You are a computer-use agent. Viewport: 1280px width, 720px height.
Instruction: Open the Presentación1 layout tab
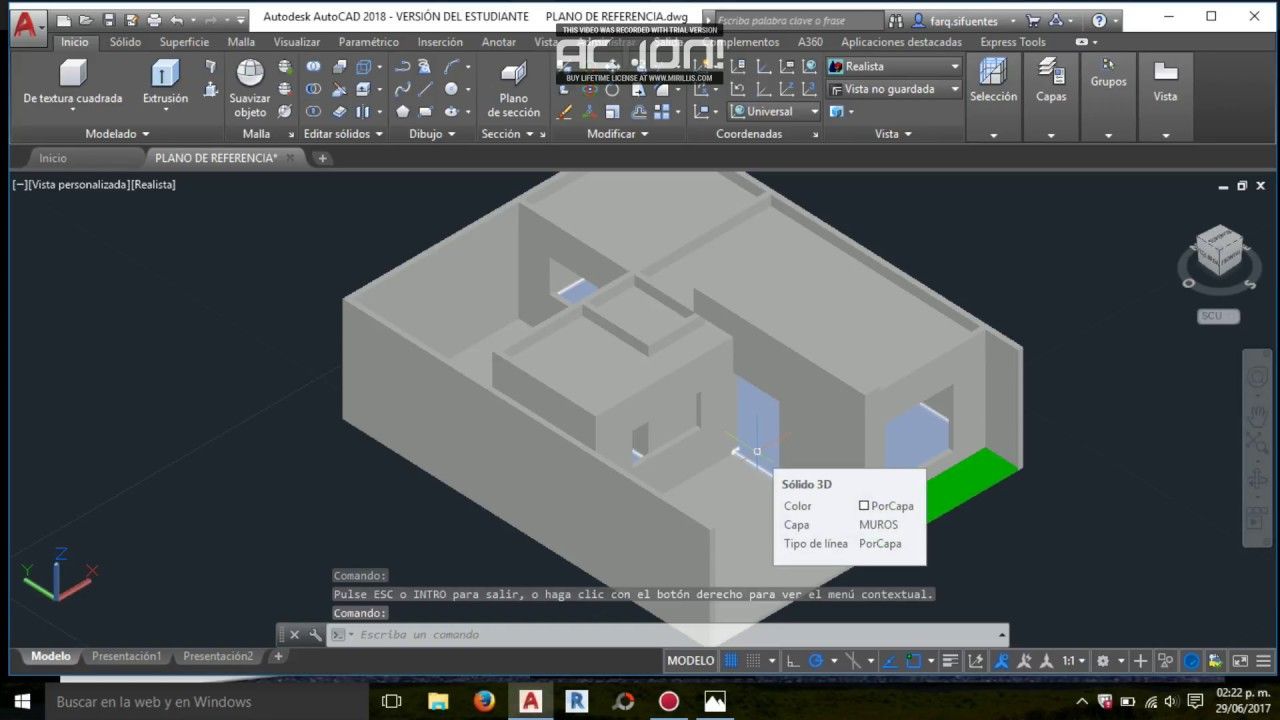click(126, 657)
